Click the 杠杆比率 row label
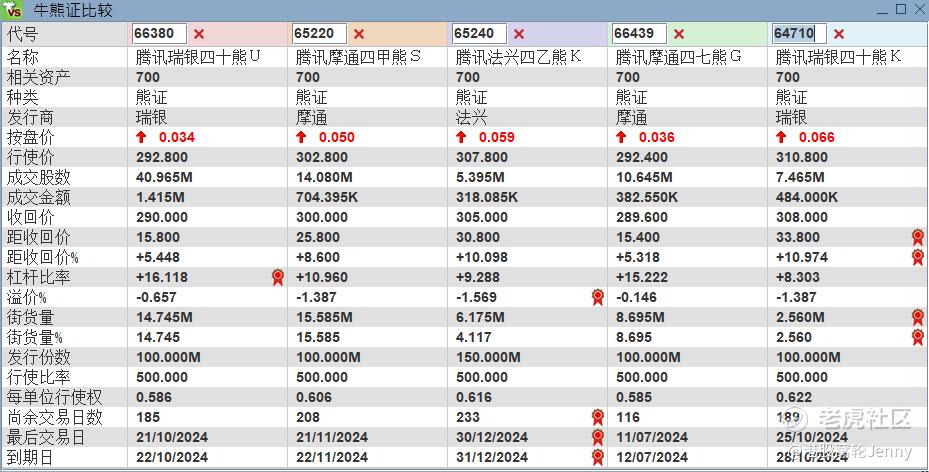929x472 pixels. (x=39, y=277)
